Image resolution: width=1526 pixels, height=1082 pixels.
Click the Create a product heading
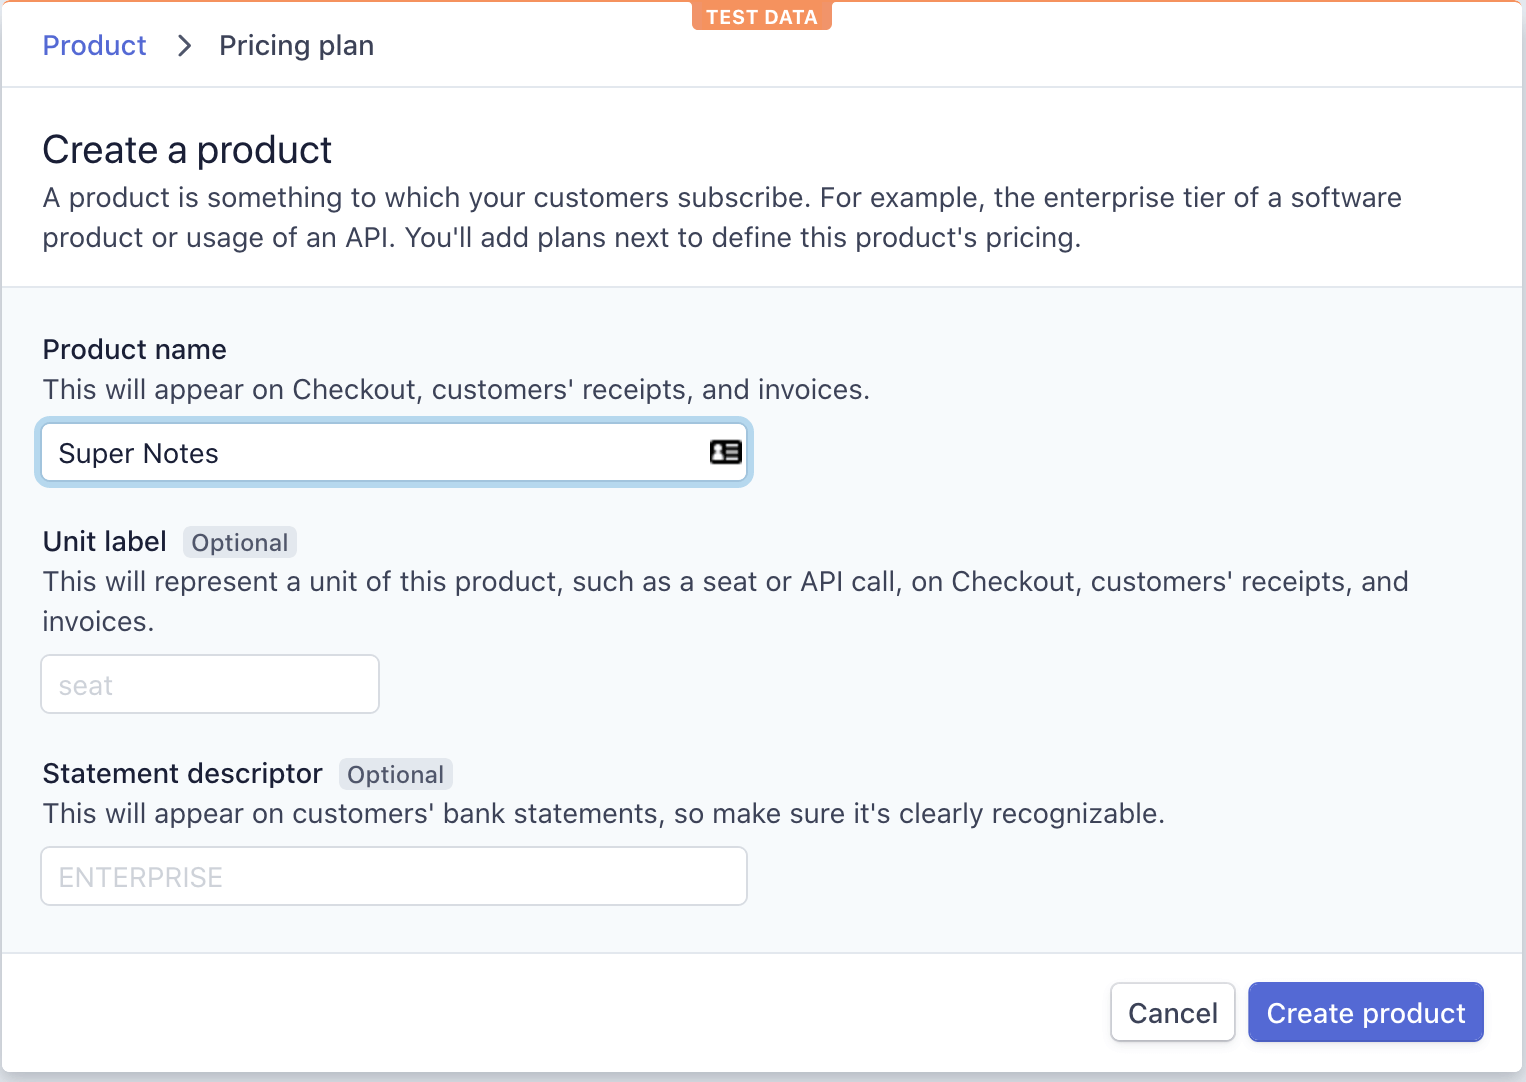(x=187, y=150)
